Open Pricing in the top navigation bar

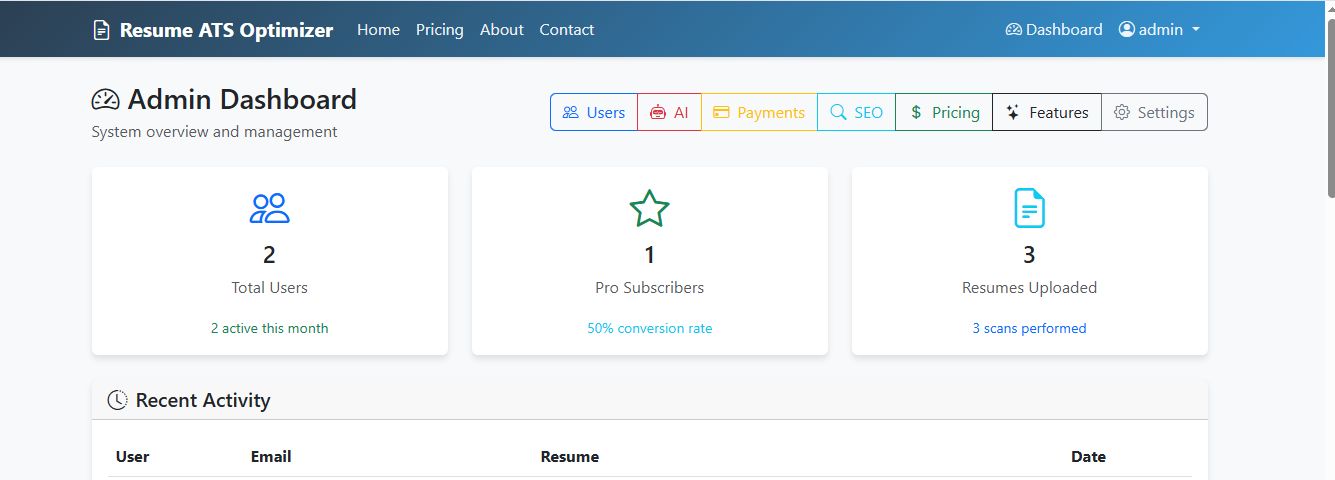pyautogui.click(x=440, y=30)
